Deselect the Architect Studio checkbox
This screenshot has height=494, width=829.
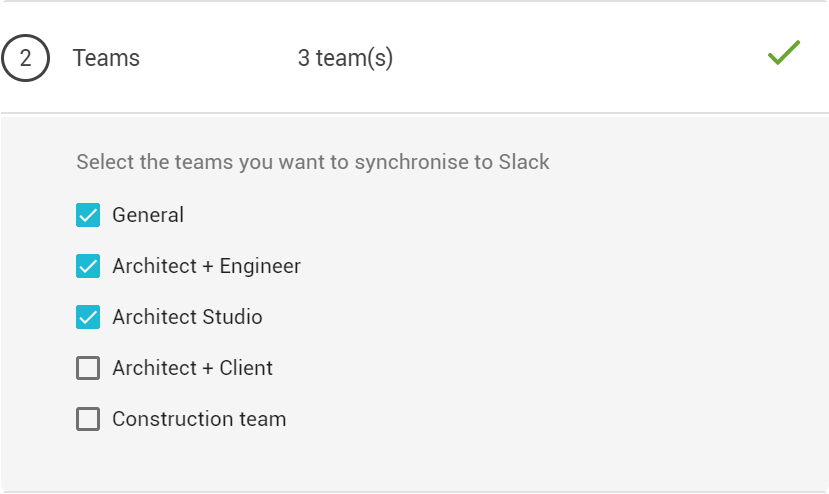coord(88,317)
